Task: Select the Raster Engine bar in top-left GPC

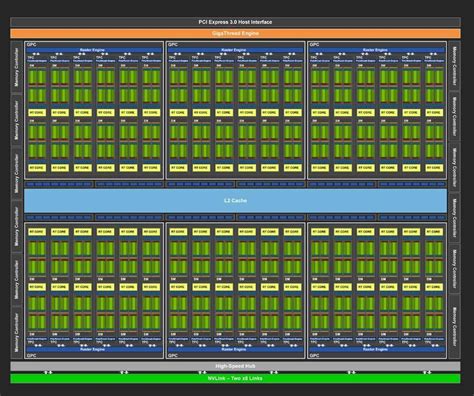Action: (x=94, y=50)
